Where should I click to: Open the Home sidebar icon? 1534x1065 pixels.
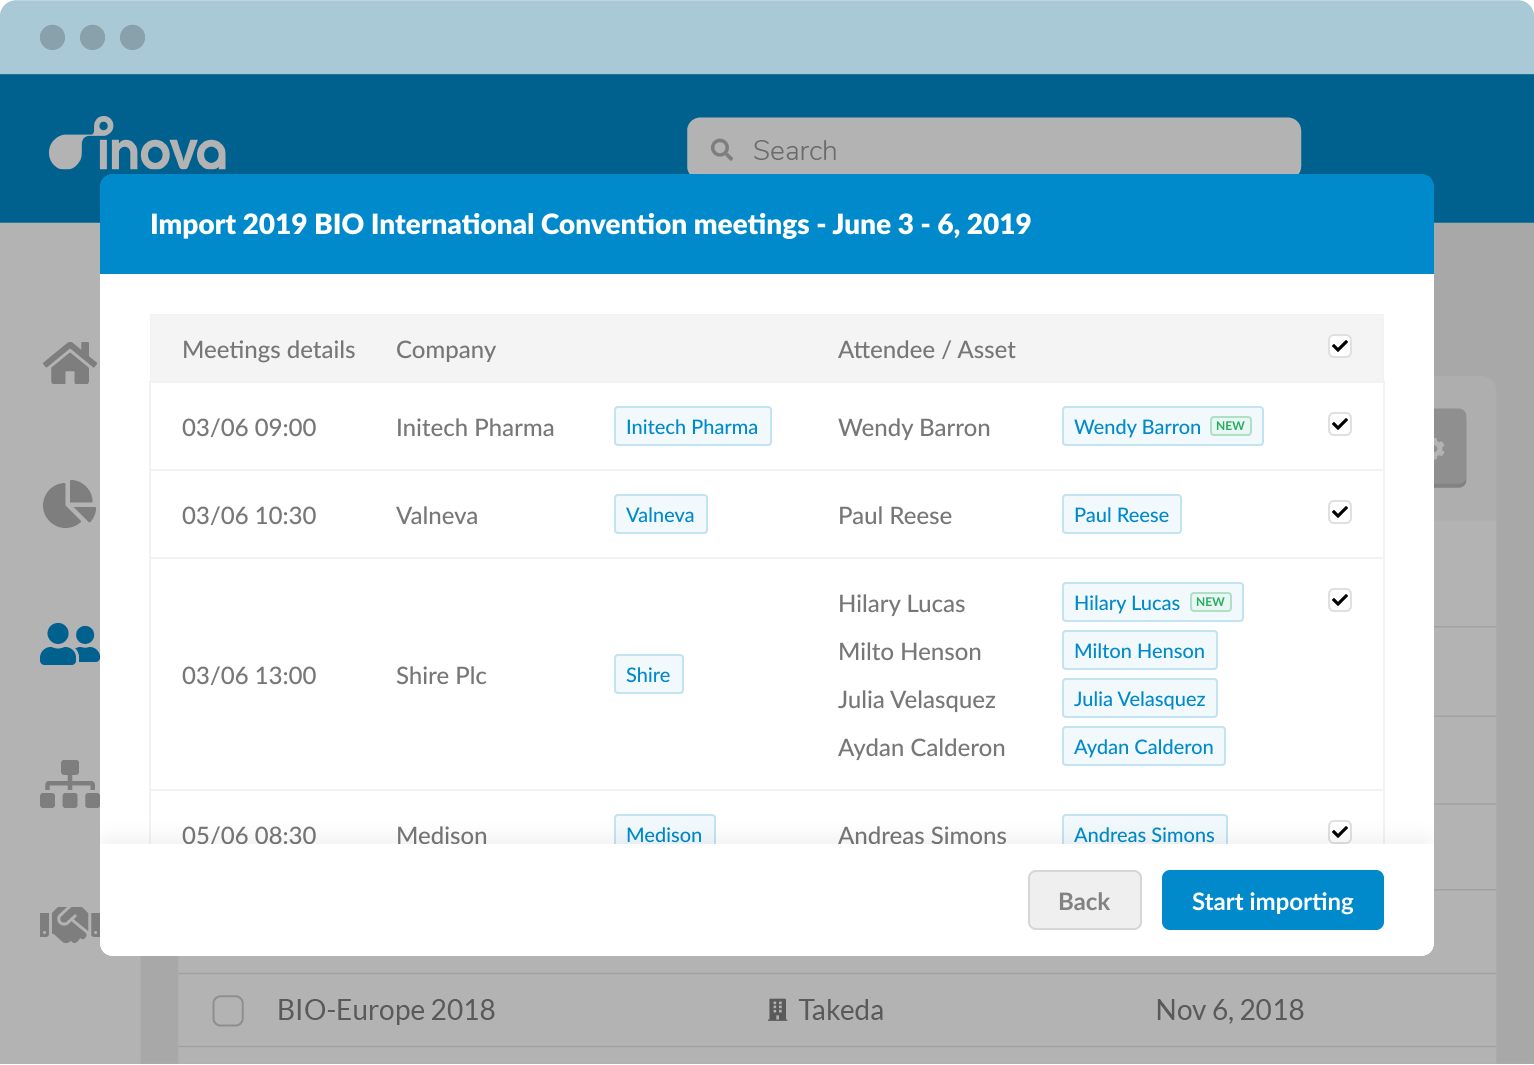click(x=70, y=362)
